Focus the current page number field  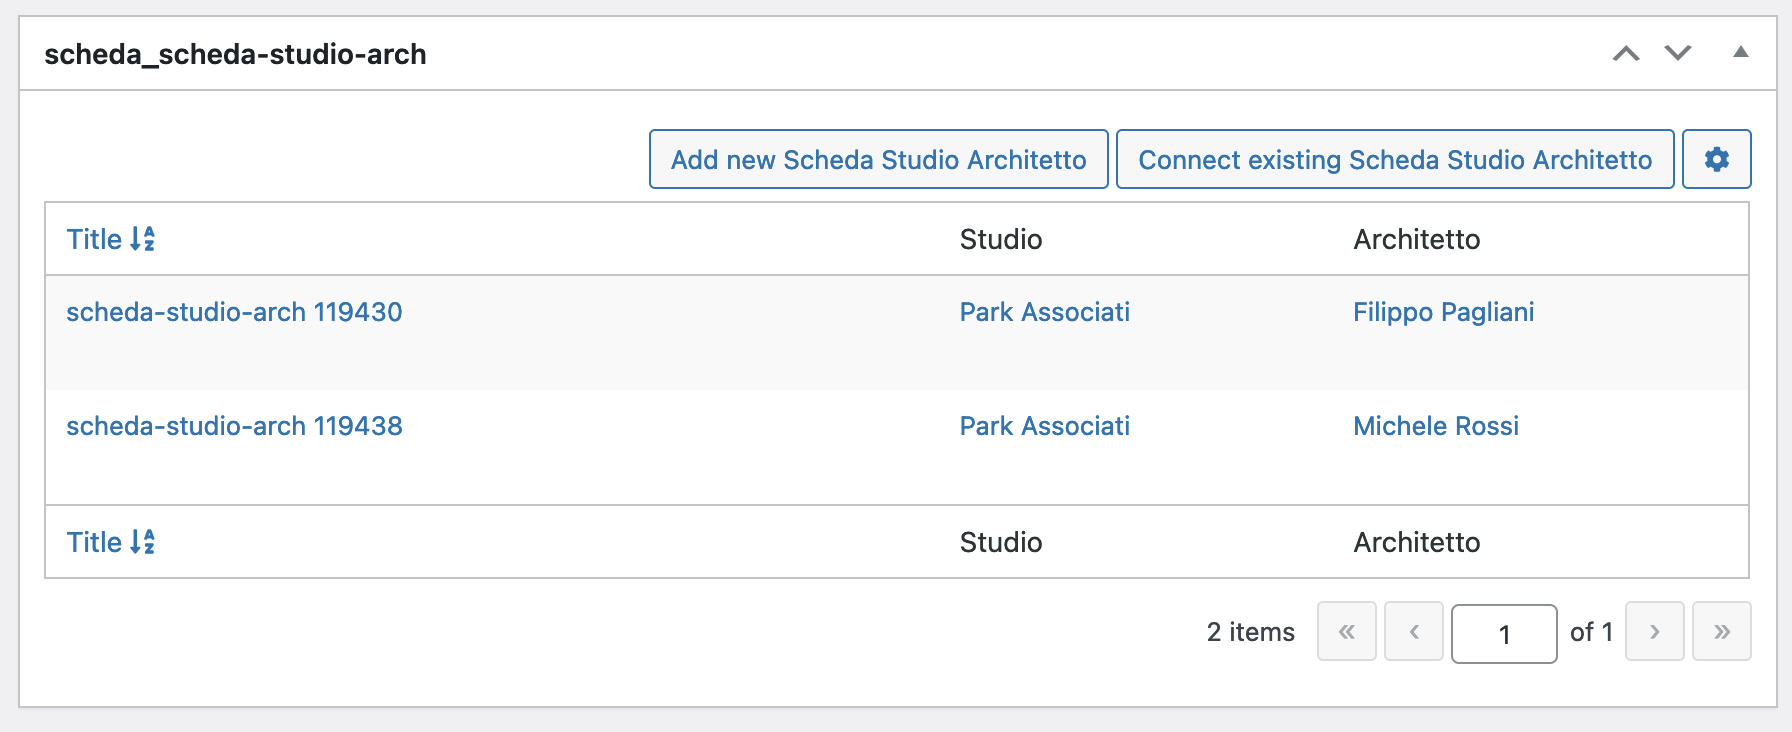[x=1504, y=633]
